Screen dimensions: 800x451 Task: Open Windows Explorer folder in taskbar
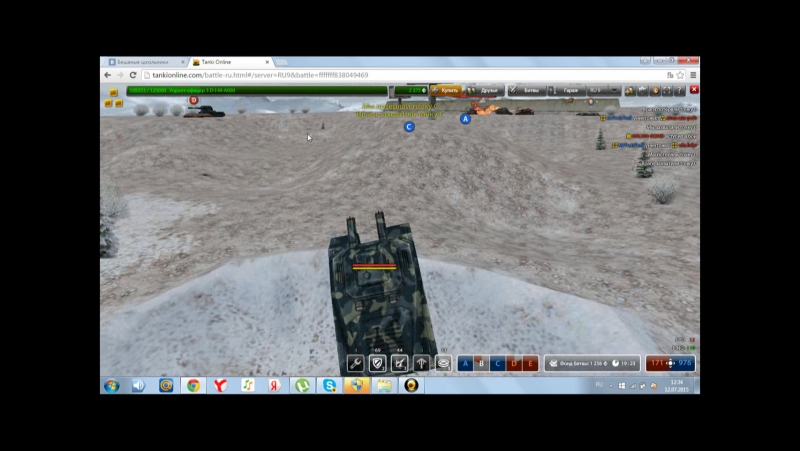click(384, 386)
